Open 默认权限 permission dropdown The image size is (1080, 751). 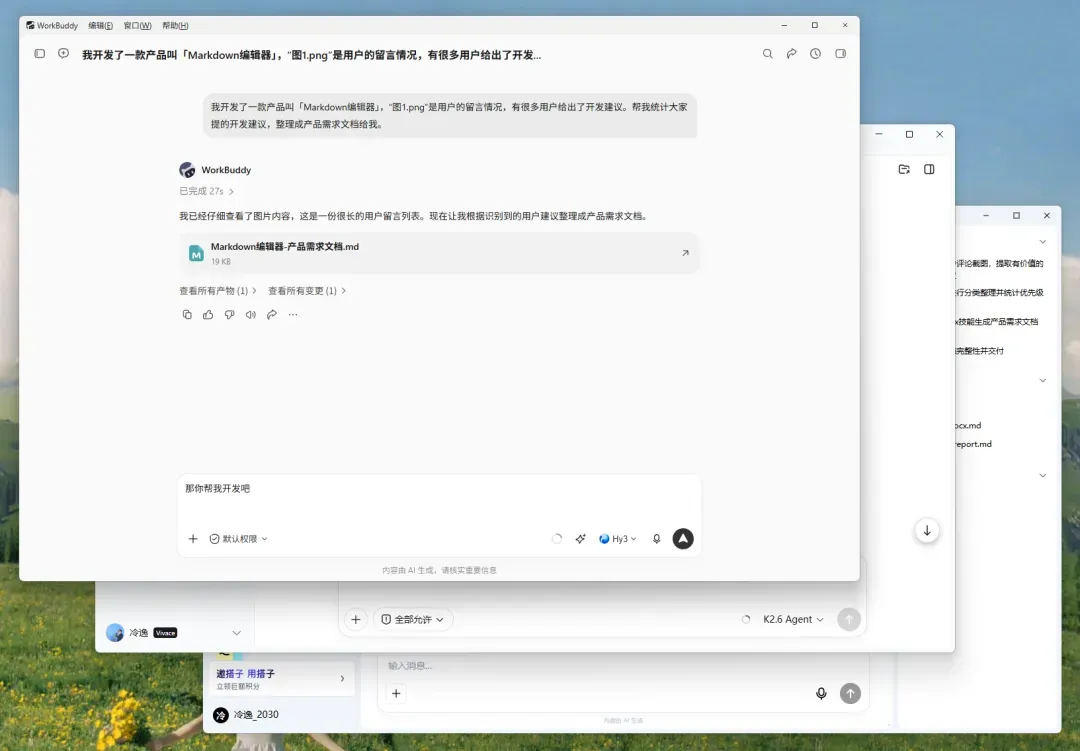(238, 539)
